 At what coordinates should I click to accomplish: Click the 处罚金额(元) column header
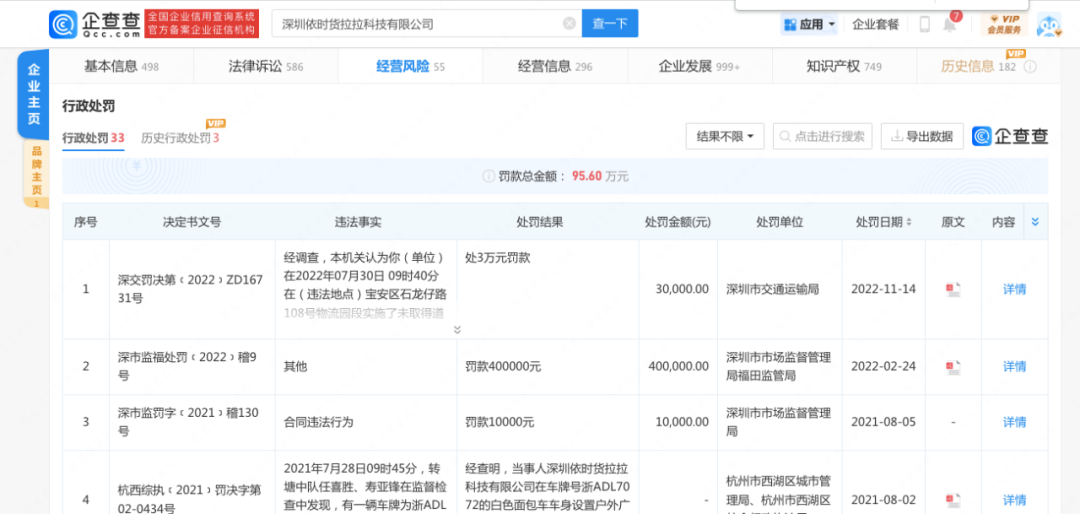coord(678,223)
